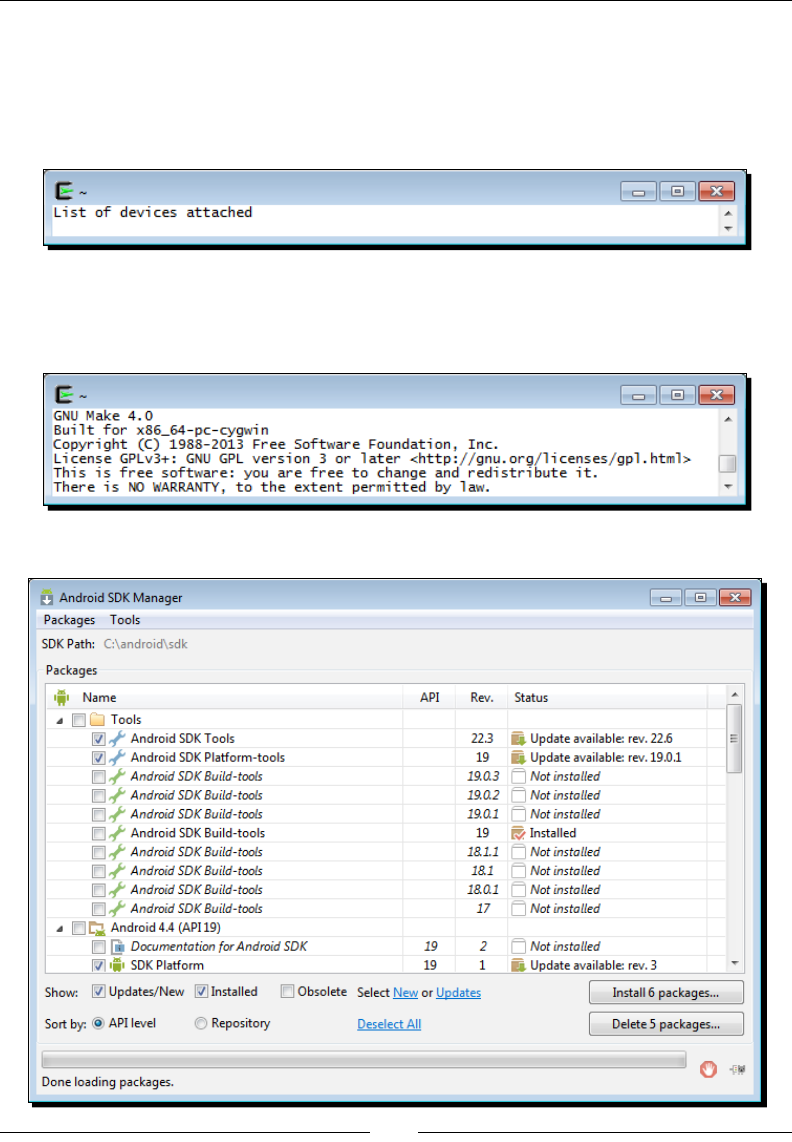Viewport: 792px width, 1142px height.
Task: Enable the Obsolete checkbox
Action: 288,991
